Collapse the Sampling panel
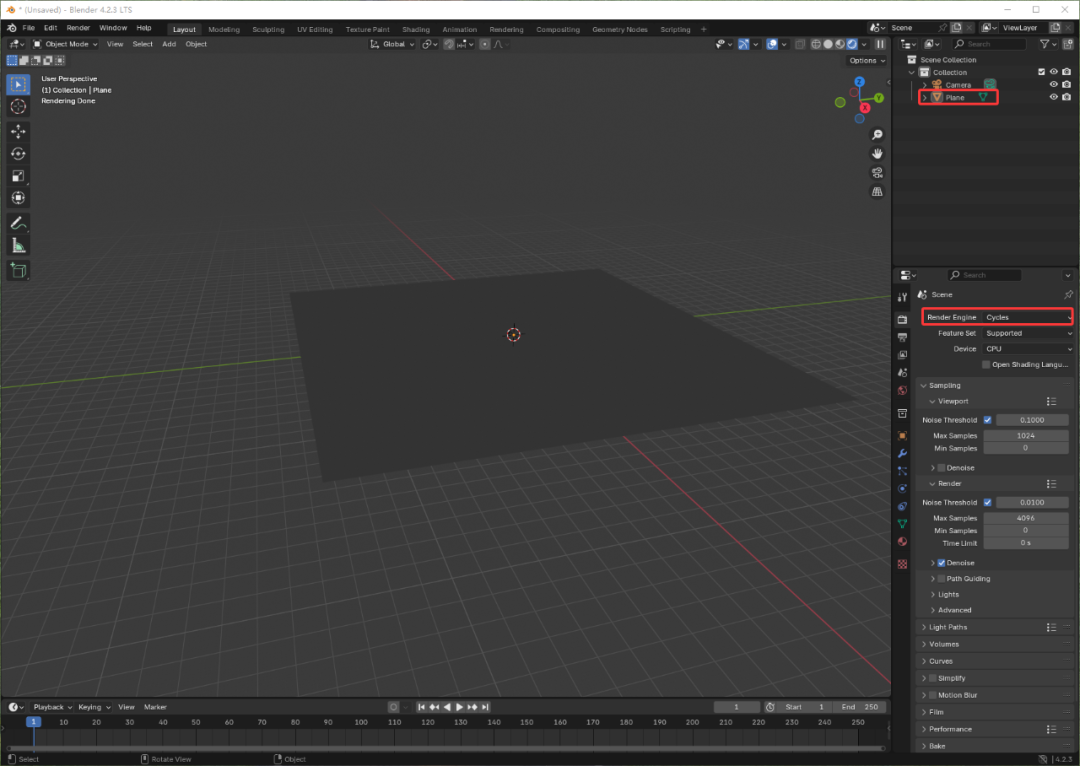 point(944,386)
